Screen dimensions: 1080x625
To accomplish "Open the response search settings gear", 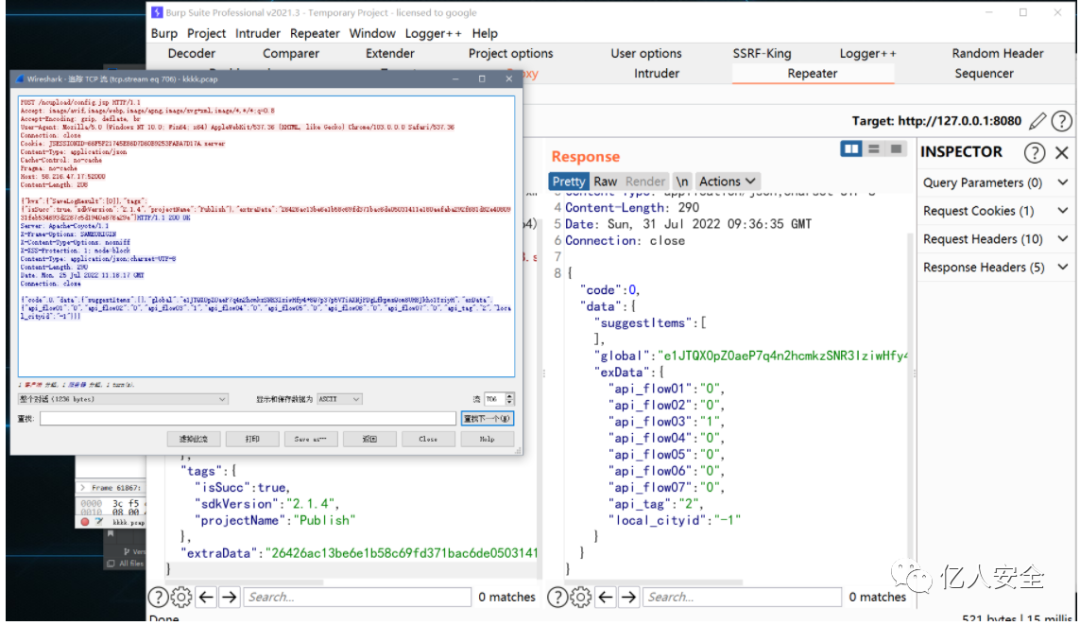I will [x=581, y=597].
